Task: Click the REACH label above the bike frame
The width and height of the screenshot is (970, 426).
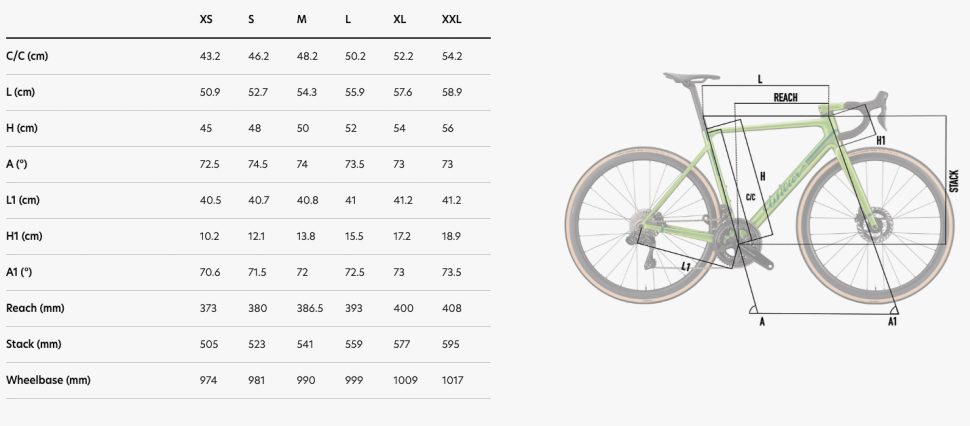Action: click(x=785, y=98)
